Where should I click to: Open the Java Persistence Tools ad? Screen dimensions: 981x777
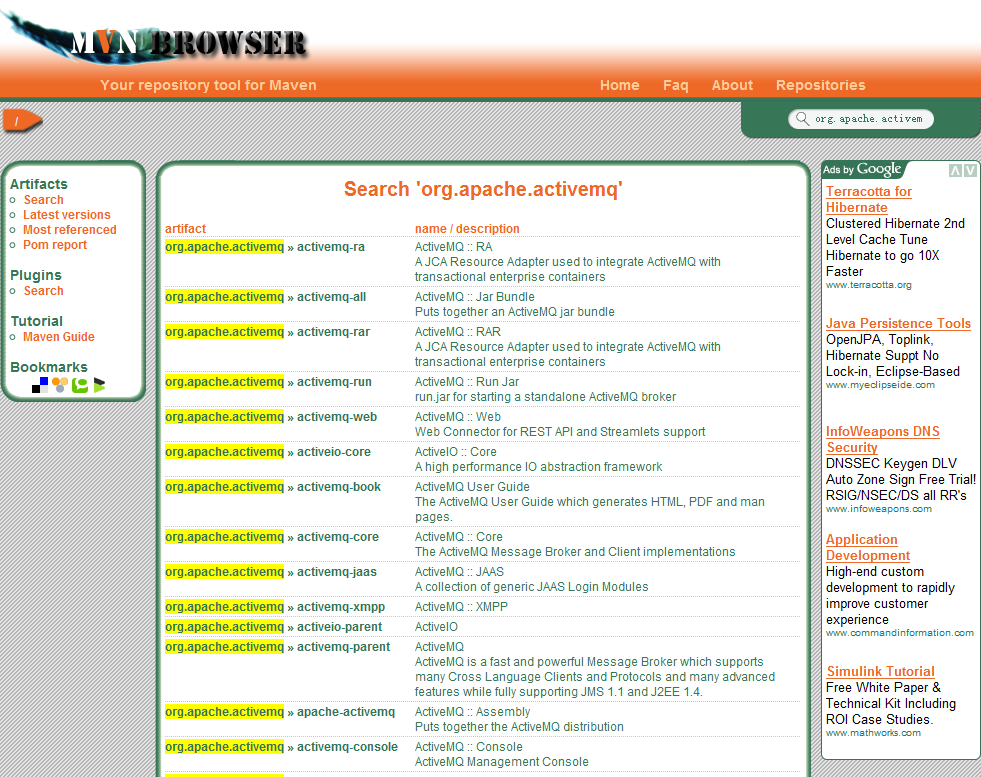pyautogui.click(x=898, y=323)
